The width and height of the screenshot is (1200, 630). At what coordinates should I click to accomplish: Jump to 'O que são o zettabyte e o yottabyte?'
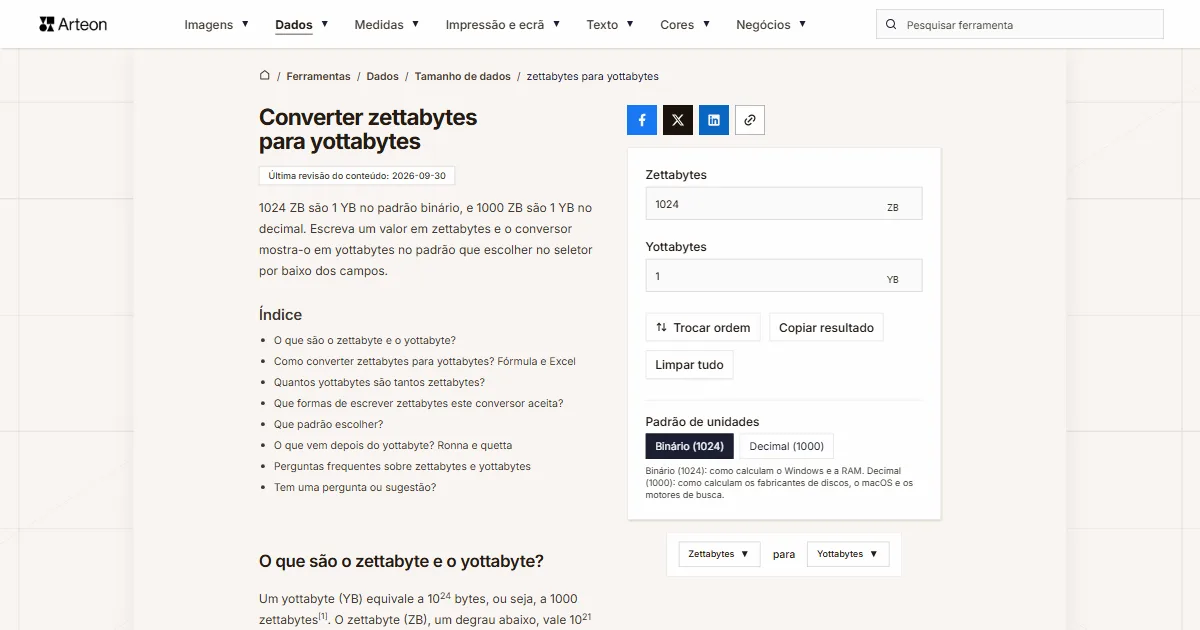point(365,341)
